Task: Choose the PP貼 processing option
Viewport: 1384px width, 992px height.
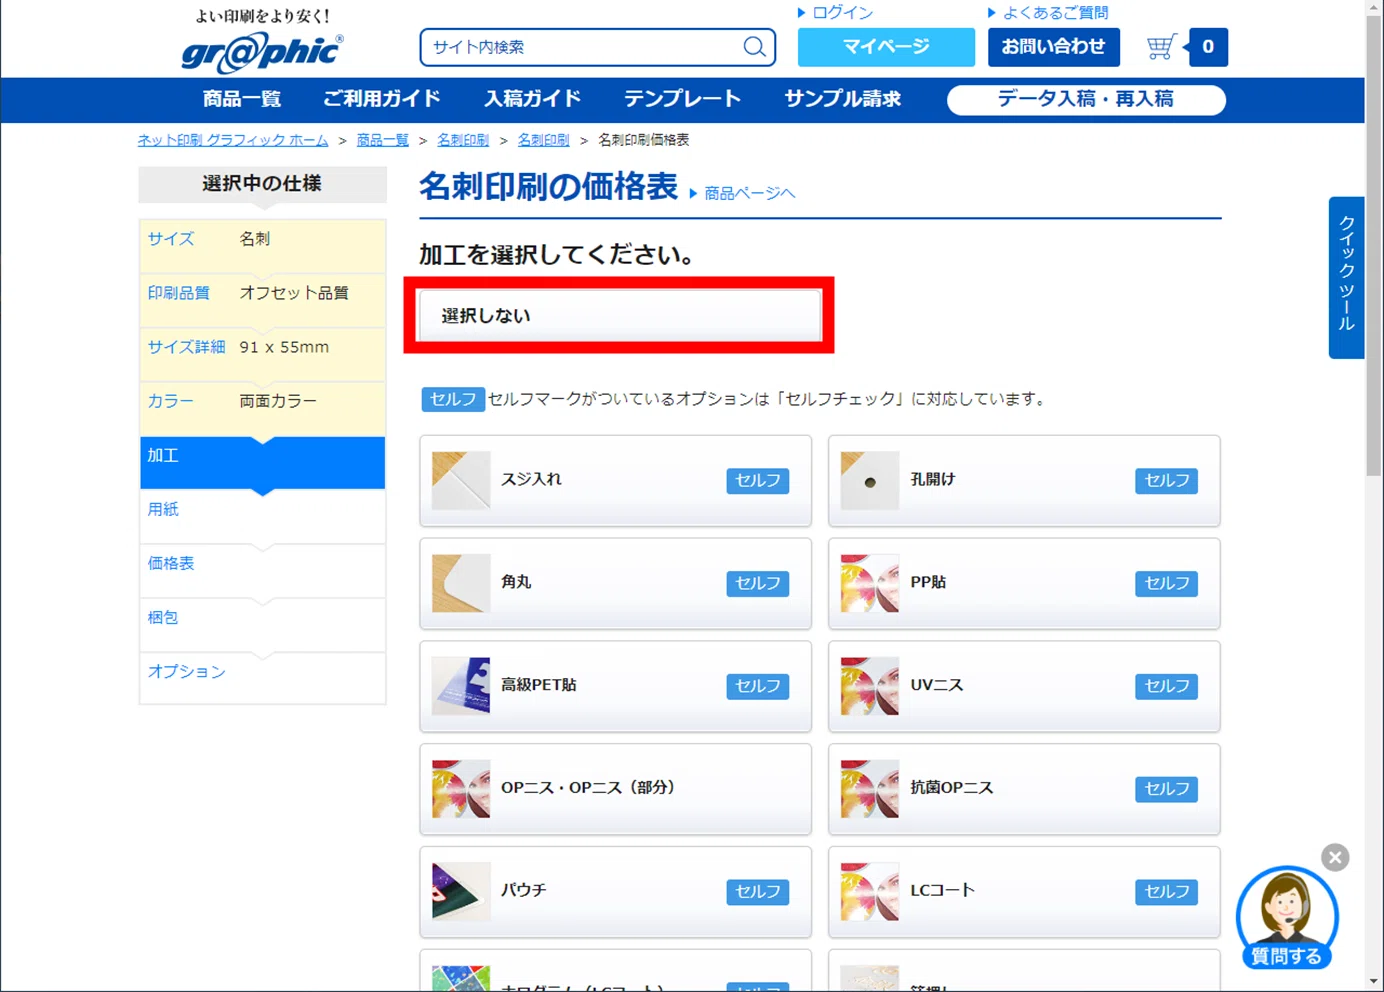Action: tap(1024, 583)
